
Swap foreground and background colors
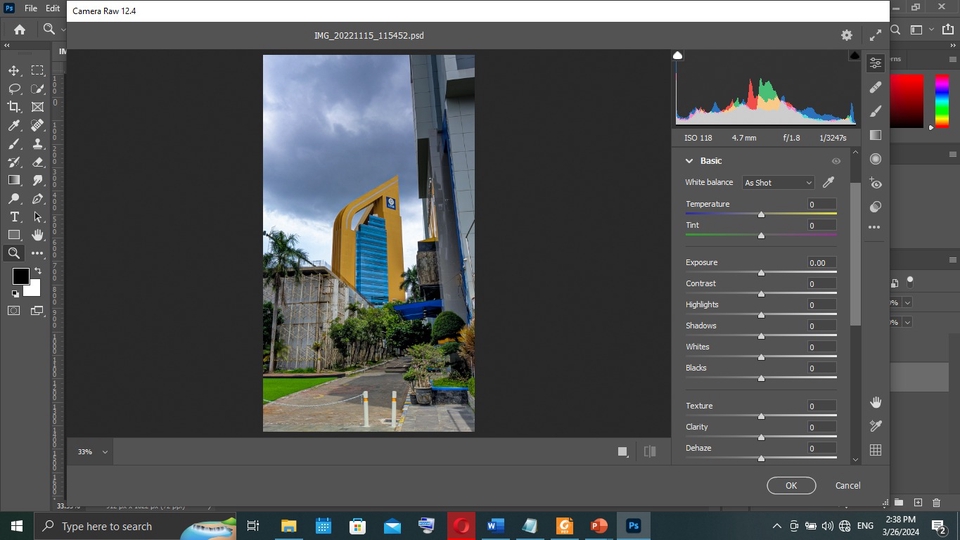(38, 270)
